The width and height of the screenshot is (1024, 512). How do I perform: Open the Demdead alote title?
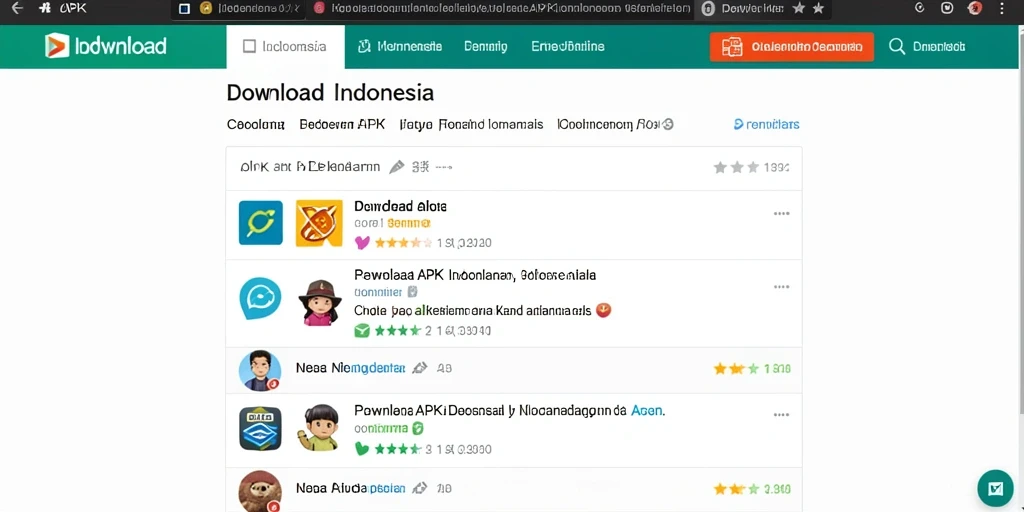tap(400, 206)
